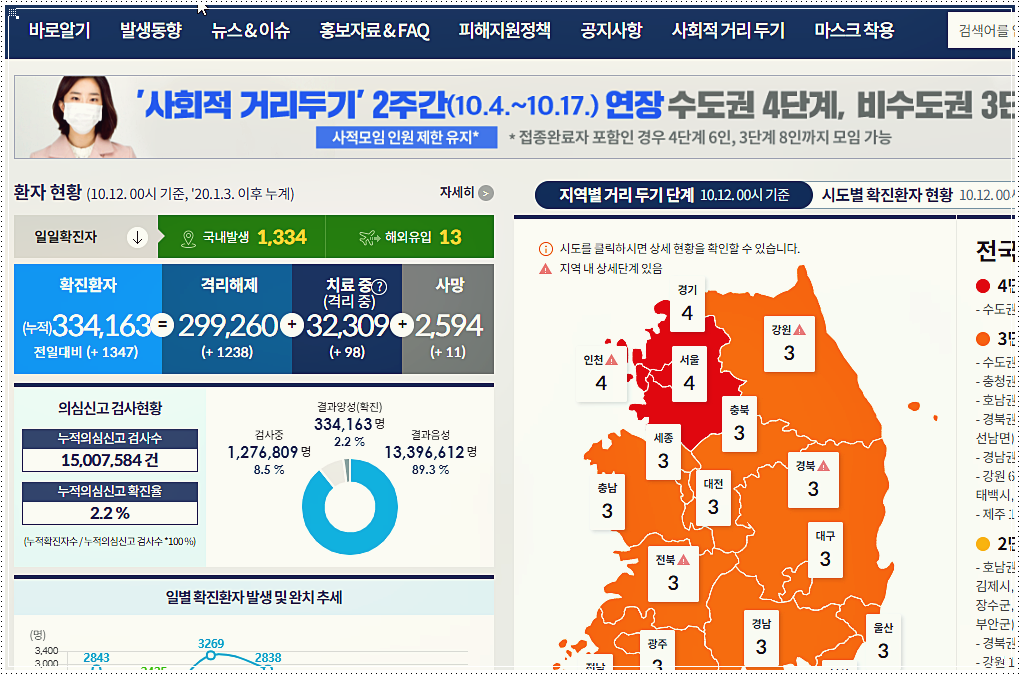Open the 바로알기 menu
This screenshot has width=1020, height=675.
(59, 31)
